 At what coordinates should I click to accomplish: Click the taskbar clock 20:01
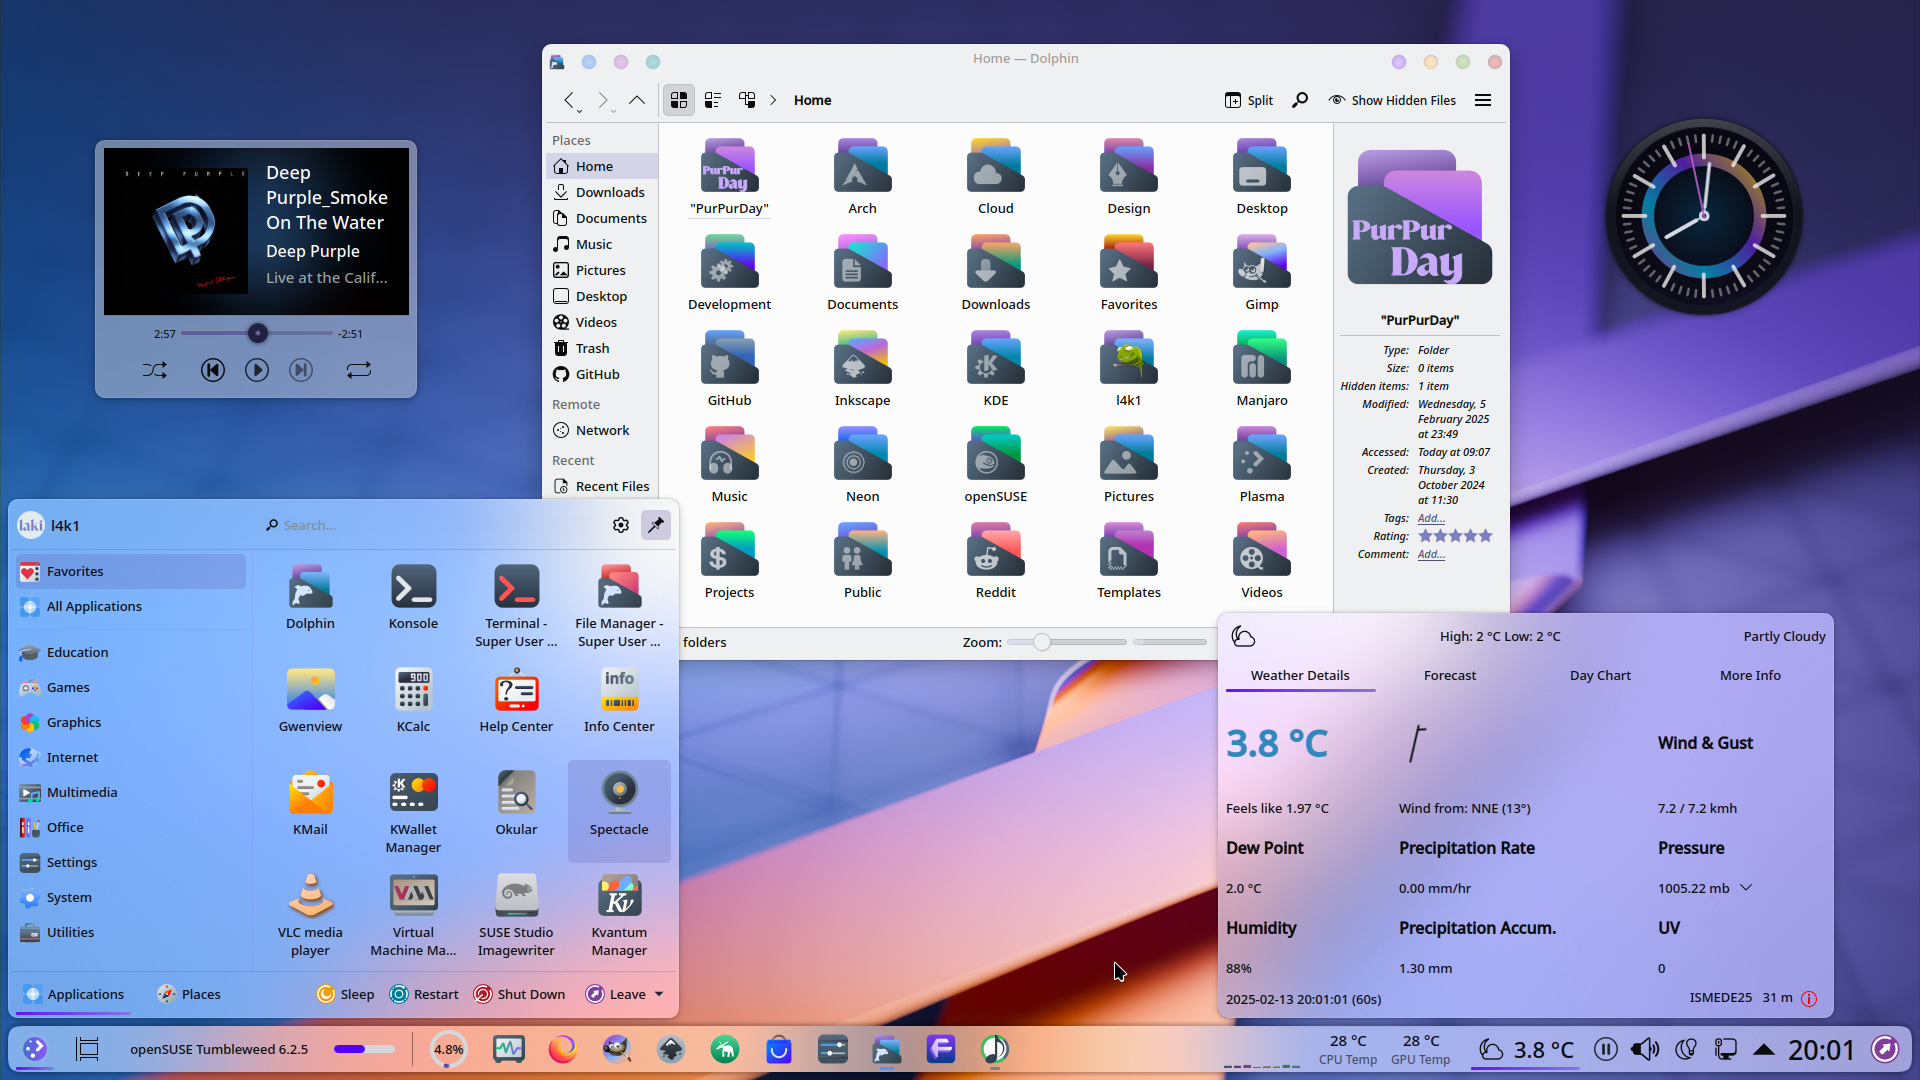pyautogui.click(x=1821, y=1049)
